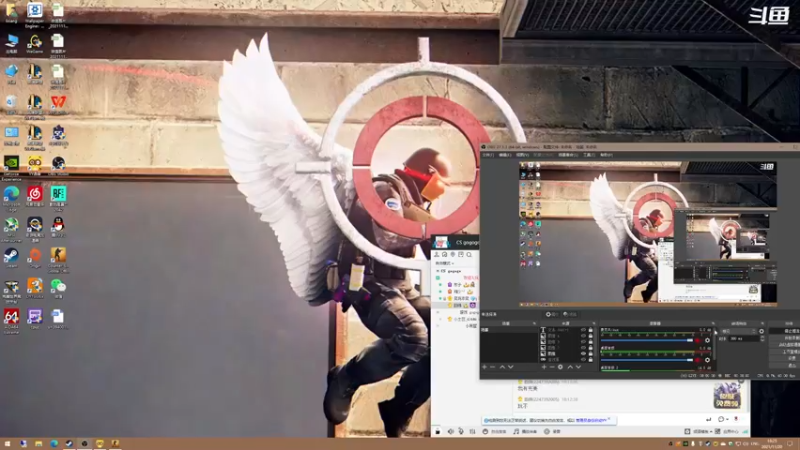
Task: Open settings gear for first mixer channel
Action: 707,340
